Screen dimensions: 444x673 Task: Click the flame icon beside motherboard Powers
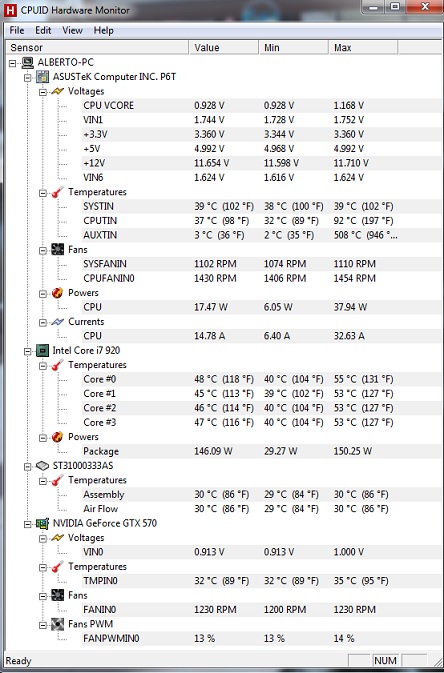(x=58, y=293)
